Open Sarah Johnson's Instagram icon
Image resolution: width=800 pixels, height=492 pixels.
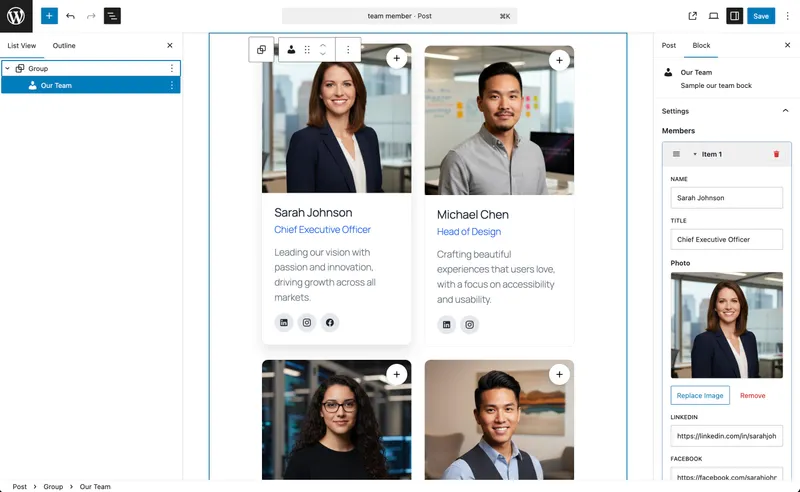pos(307,323)
